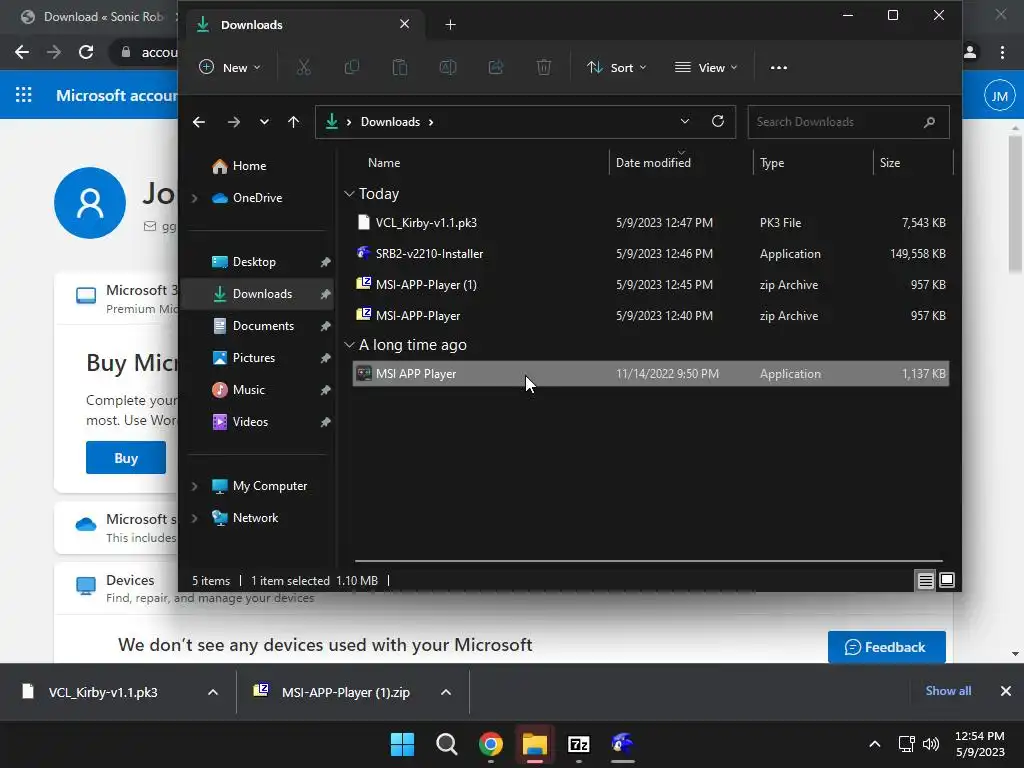The width and height of the screenshot is (1024, 768).
Task: Close the Downloads tab
Action: point(404,24)
